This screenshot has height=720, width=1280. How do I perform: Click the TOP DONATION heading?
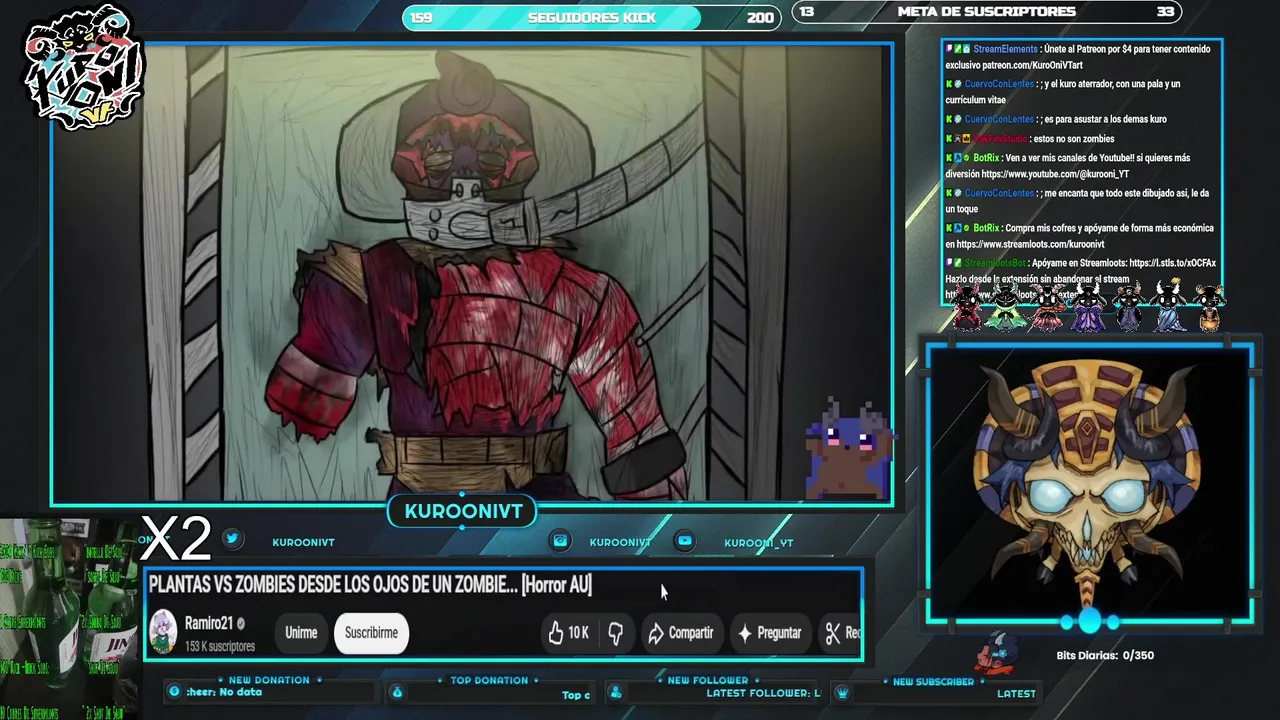tap(489, 680)
